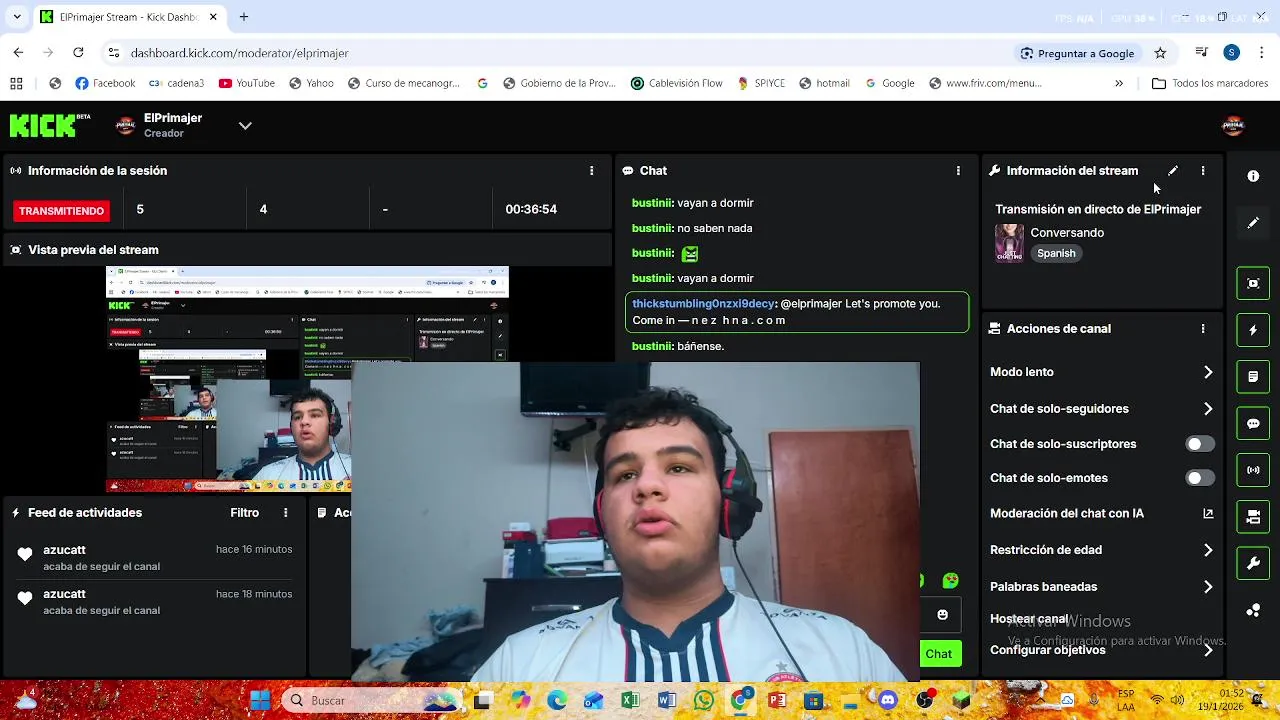Click chat message 'báñense.'

(700, 346)
